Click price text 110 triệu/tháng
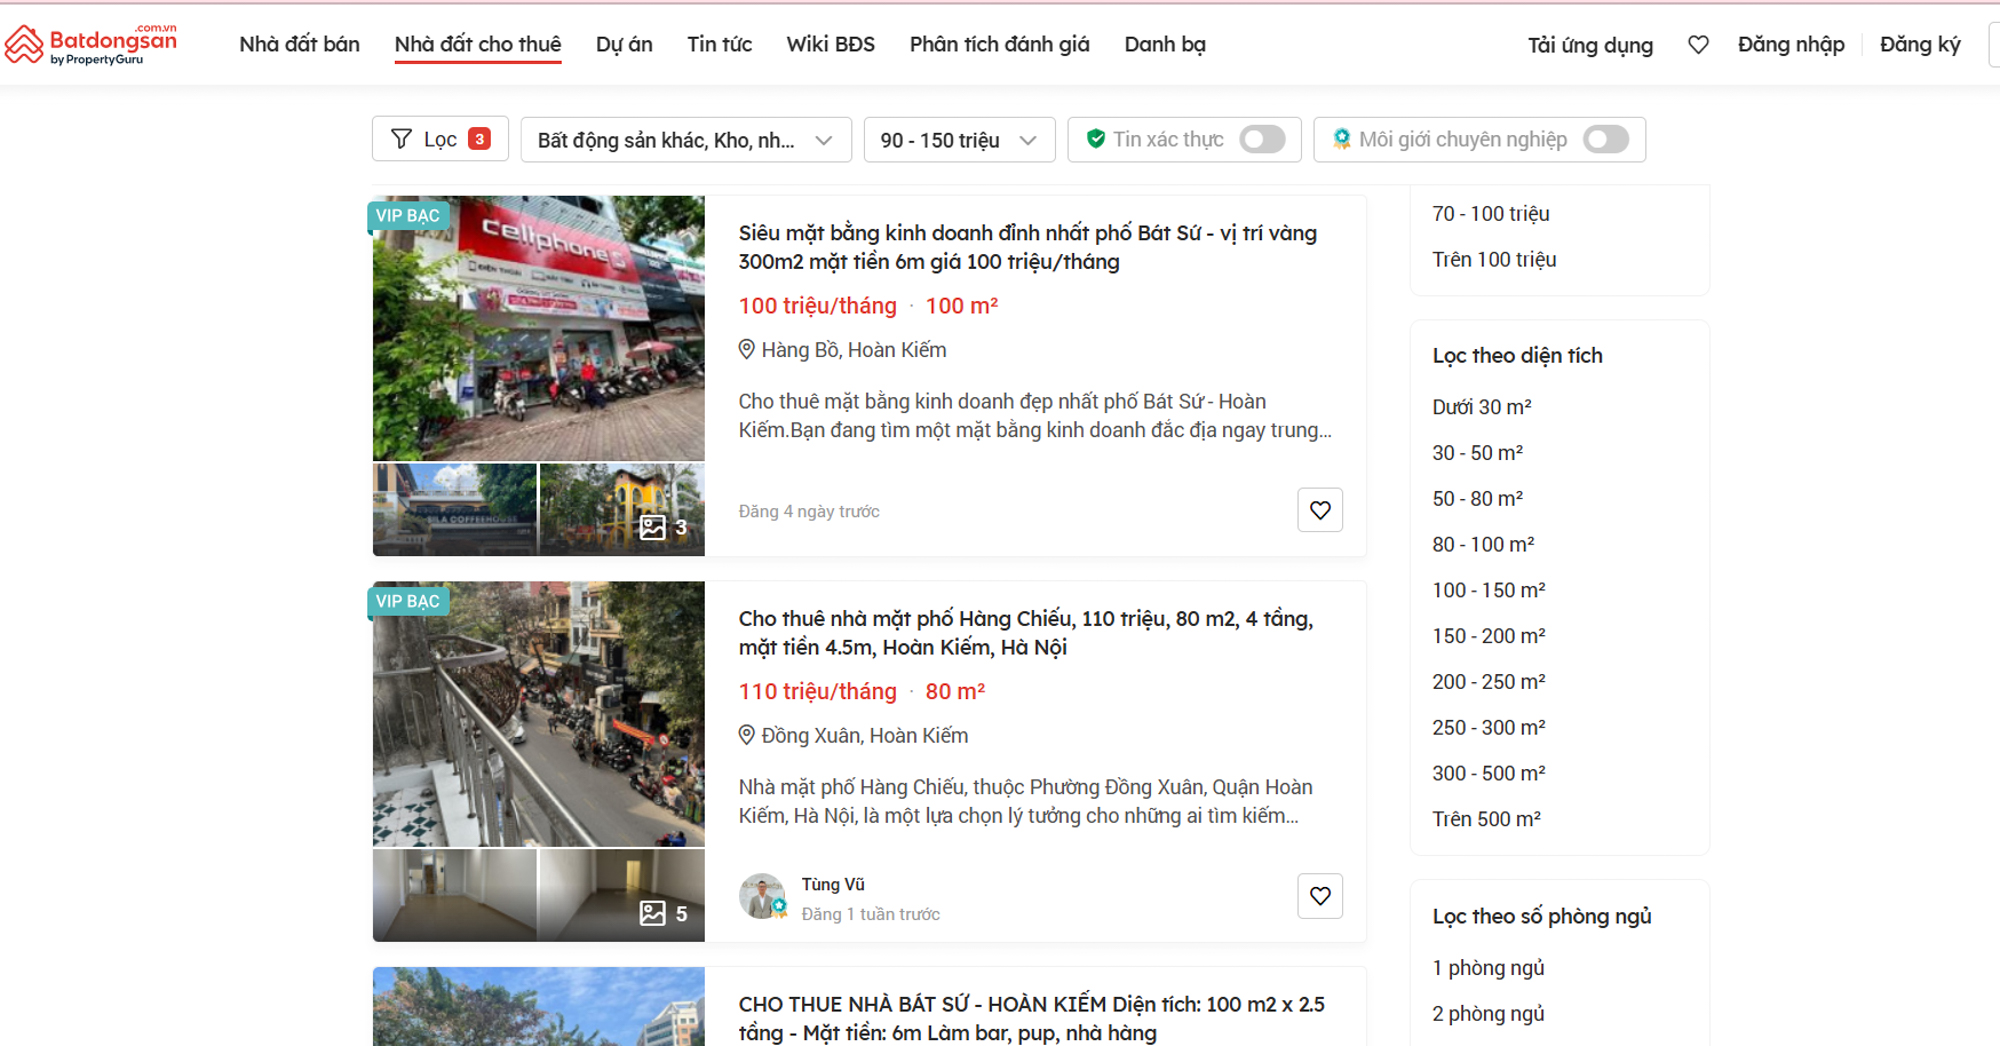This screenshot has width=2000, height=1046. coord(817,692)
